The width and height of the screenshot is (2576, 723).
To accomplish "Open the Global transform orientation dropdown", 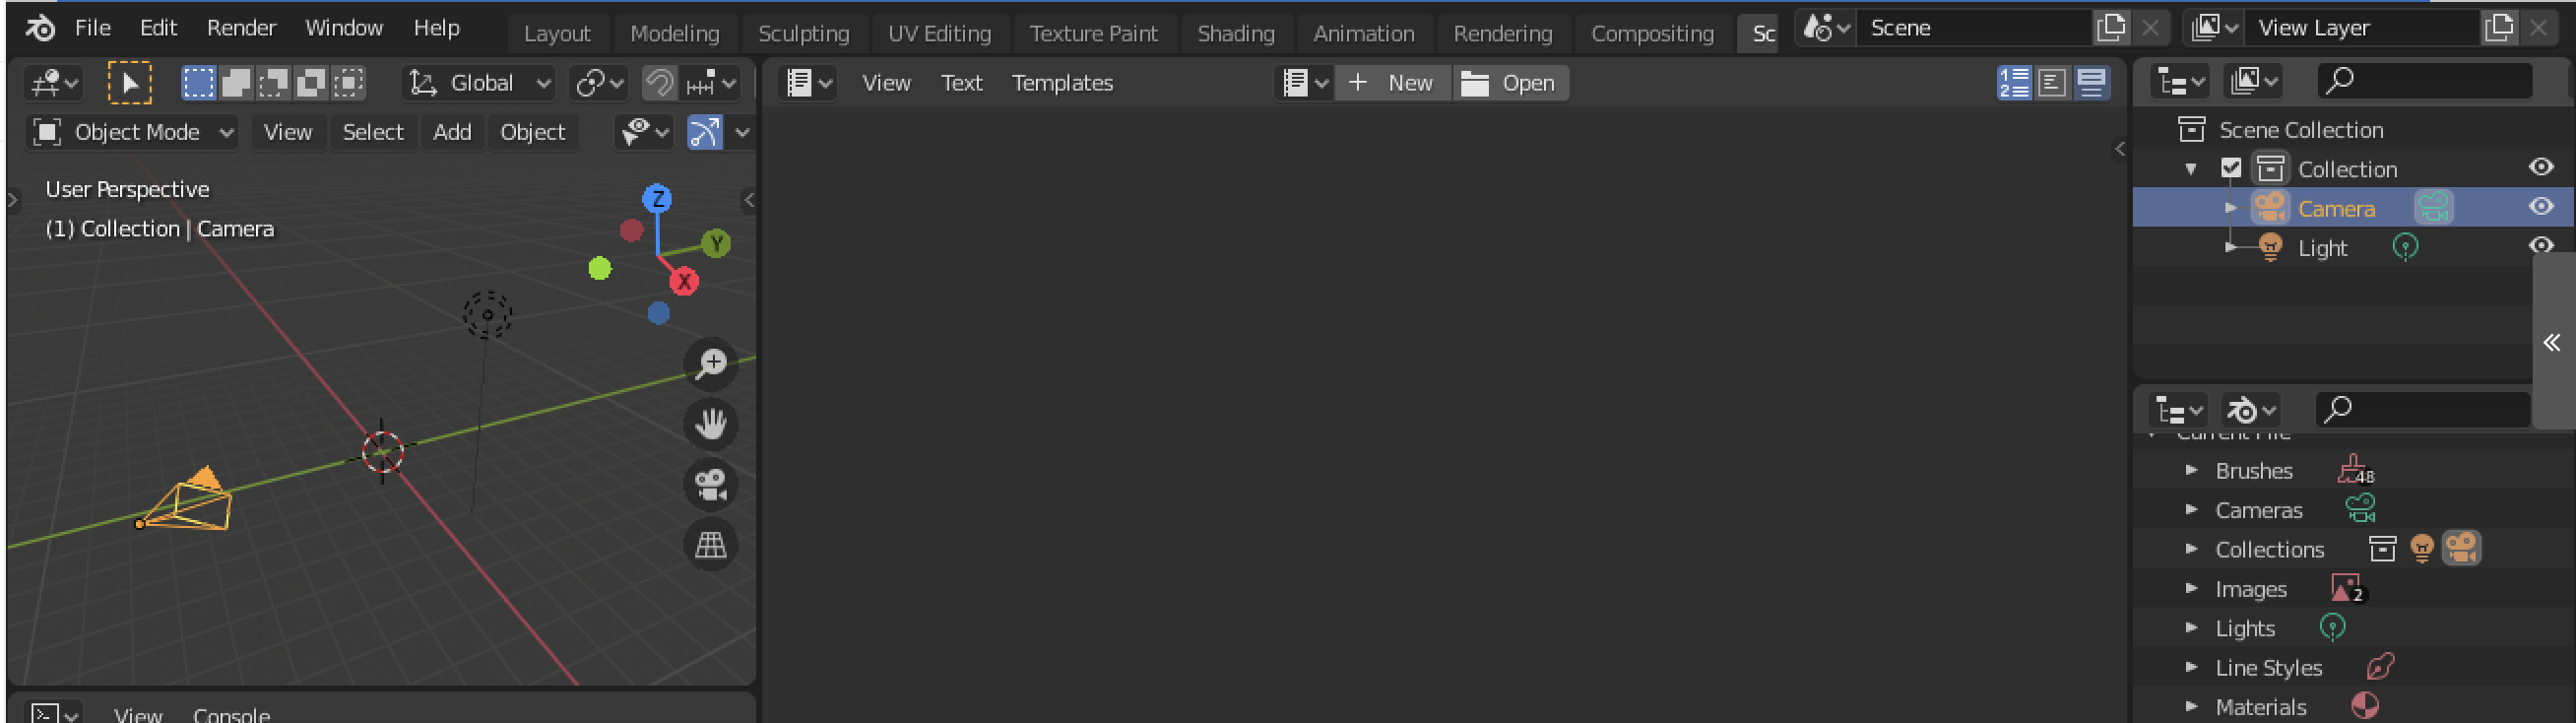I will 479,83.
